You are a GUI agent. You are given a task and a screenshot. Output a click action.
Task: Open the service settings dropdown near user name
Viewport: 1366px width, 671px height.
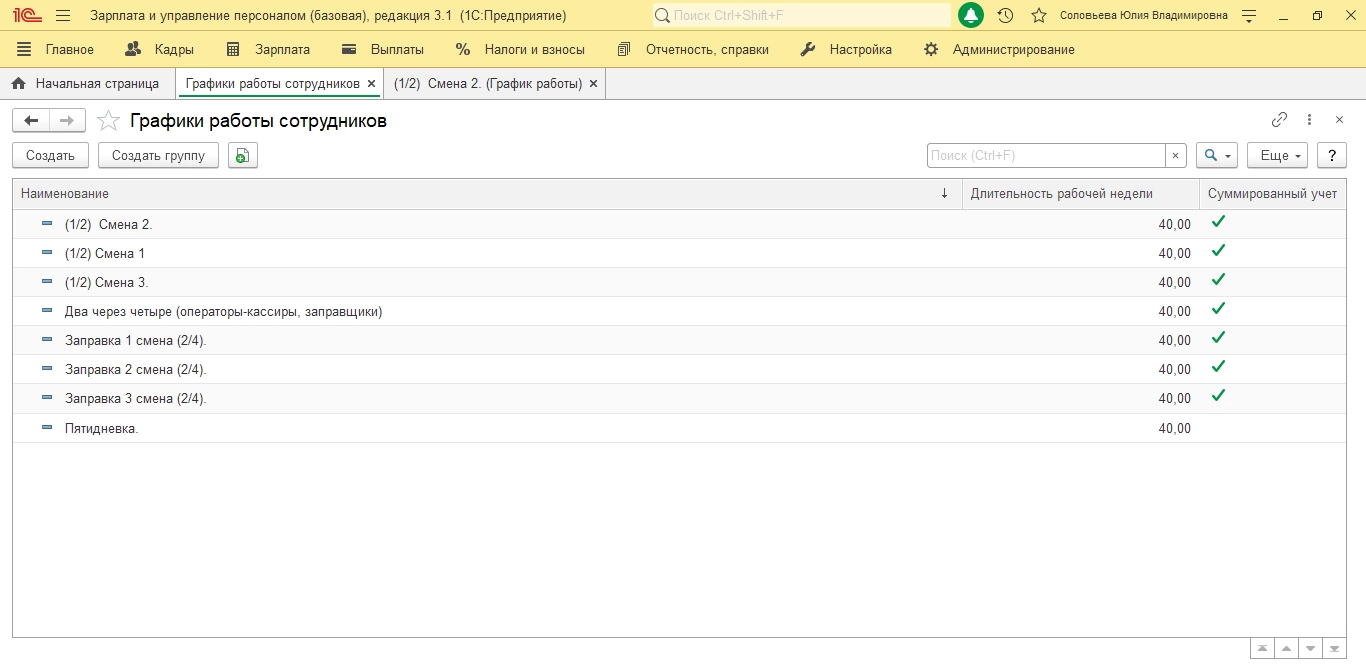click(x=1248, y=16)
